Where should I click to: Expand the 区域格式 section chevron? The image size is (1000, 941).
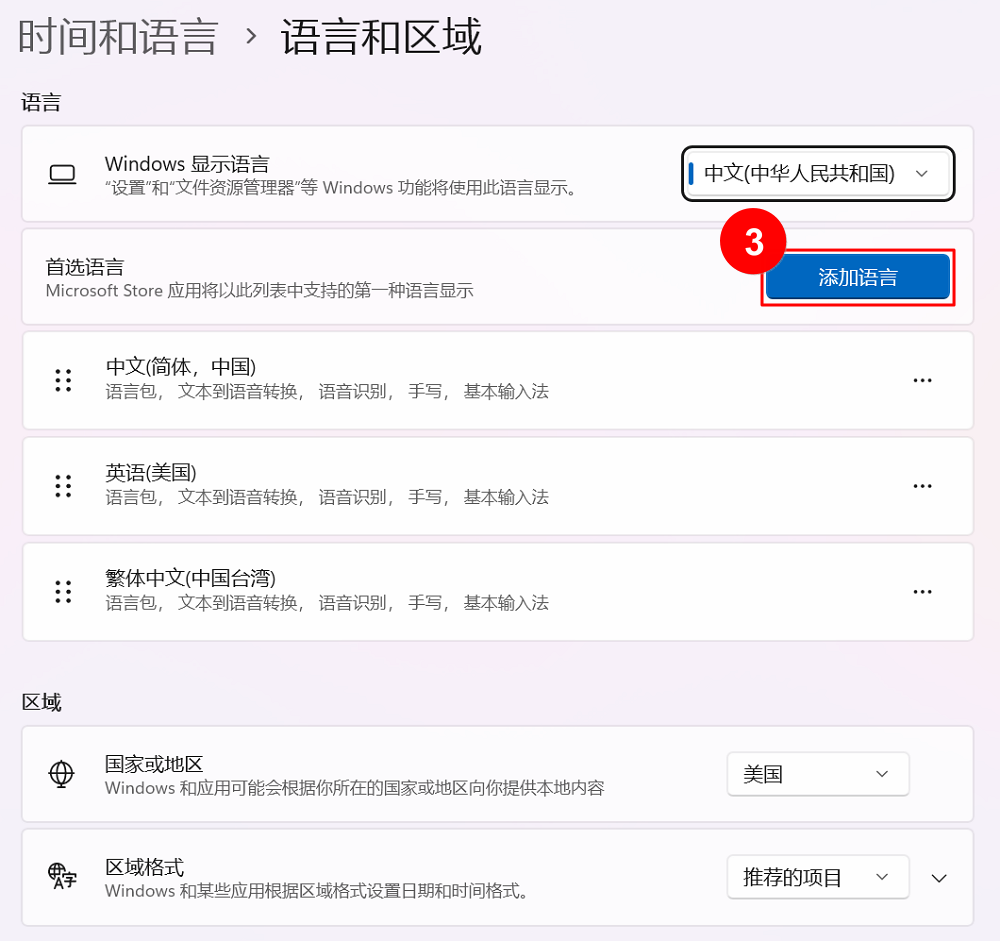pyautogui.click(x=939, y=878)
